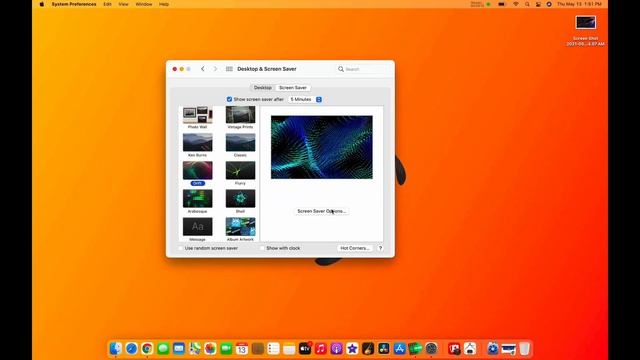Open the System Preferences menu

click(74, 4)
